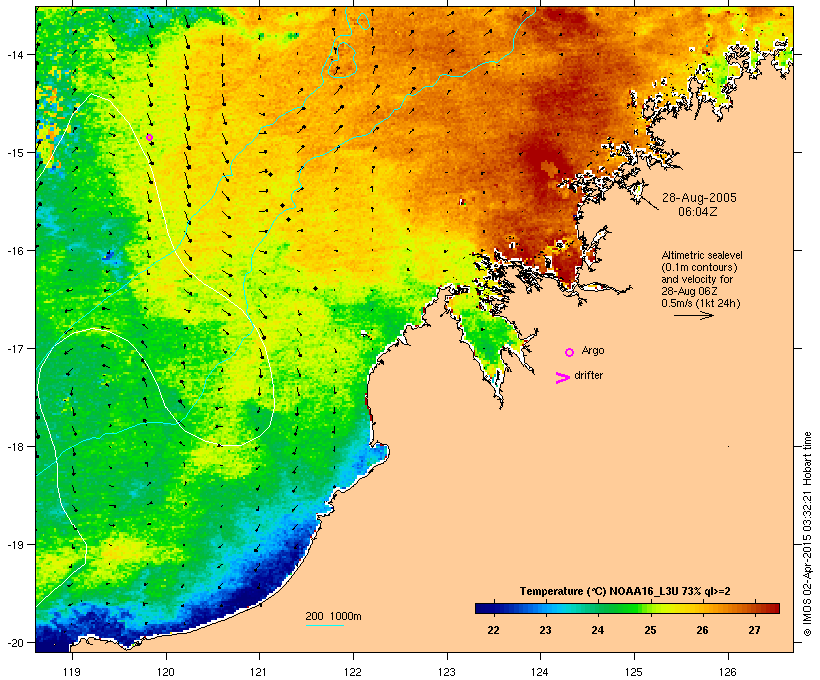
Task: Click the longitude label 125
Action: 634,672
